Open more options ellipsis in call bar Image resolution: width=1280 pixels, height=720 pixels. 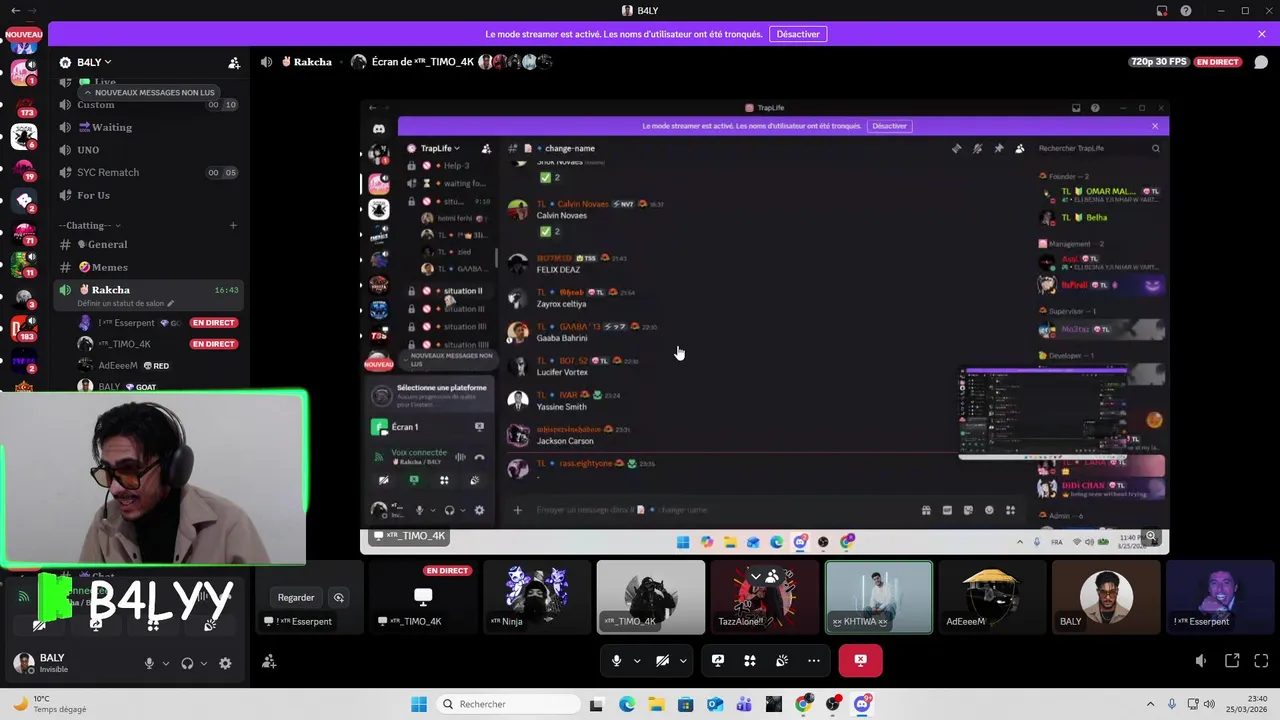coord(814,660)
